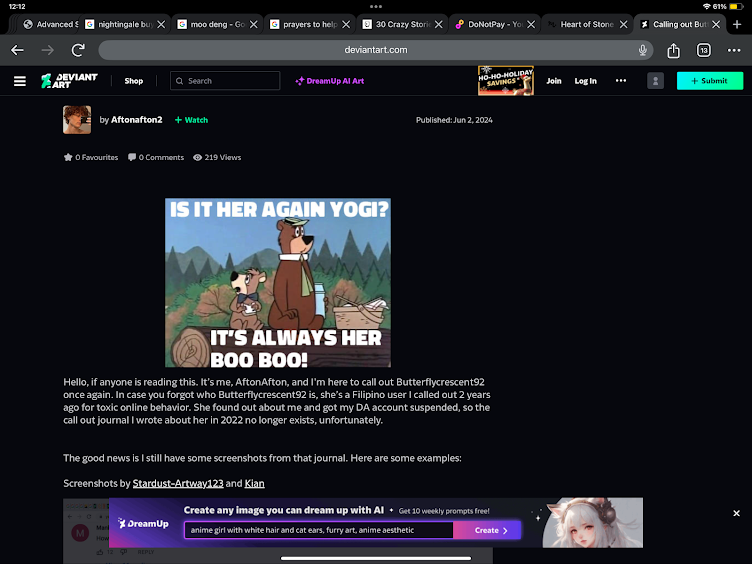
Task: Reload the page with refresh icon
Action: click(78, 50)
